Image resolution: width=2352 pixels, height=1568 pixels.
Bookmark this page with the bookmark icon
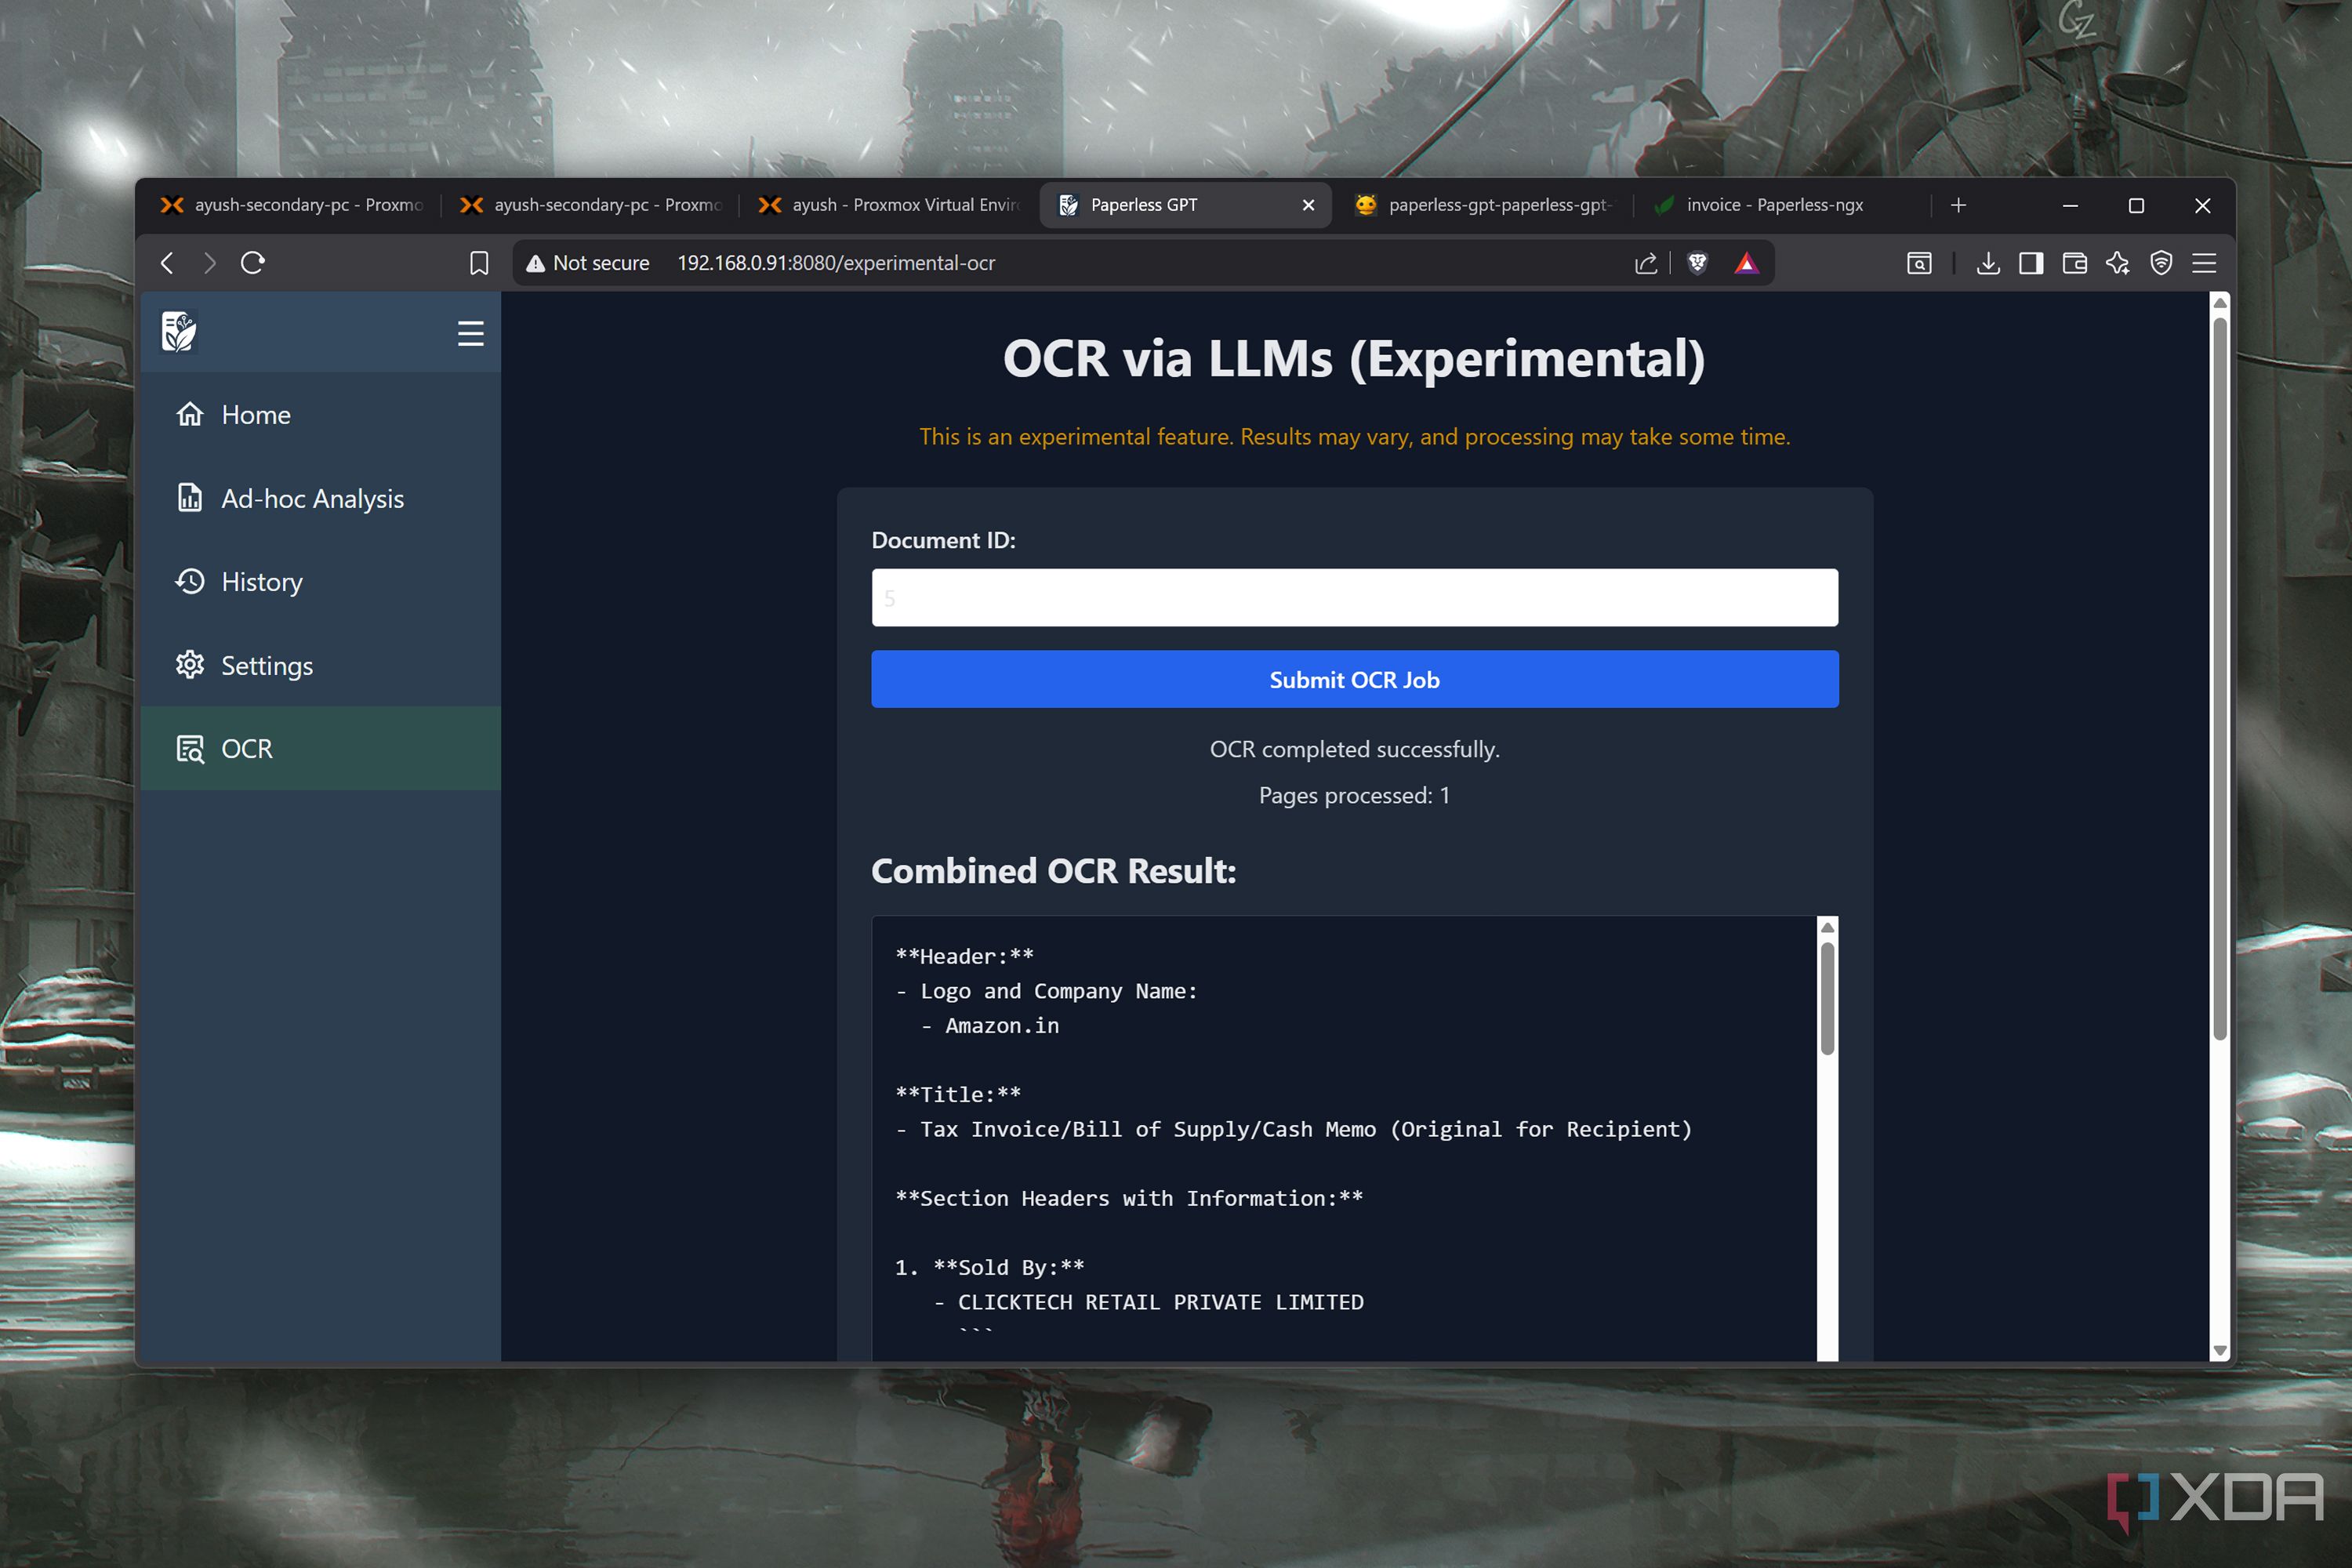coord(479,263)
